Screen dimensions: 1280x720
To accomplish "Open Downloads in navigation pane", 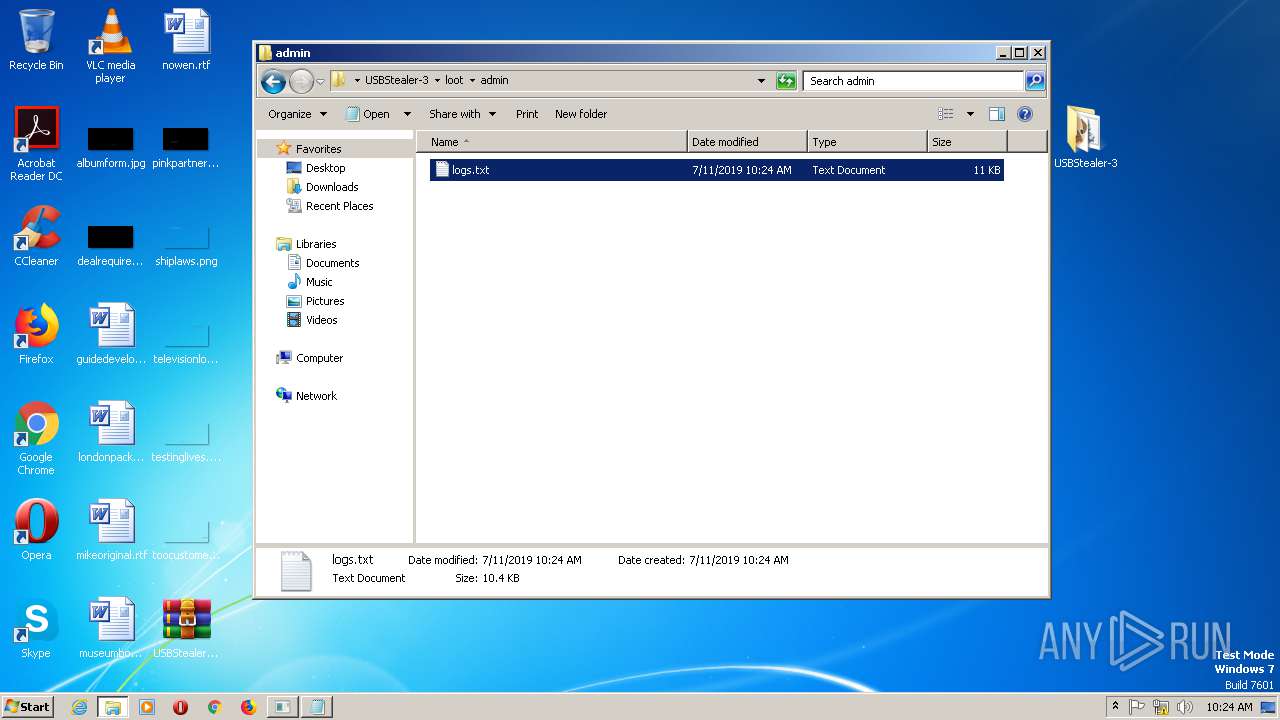I will pyautogui.click(x=332, y=187).
